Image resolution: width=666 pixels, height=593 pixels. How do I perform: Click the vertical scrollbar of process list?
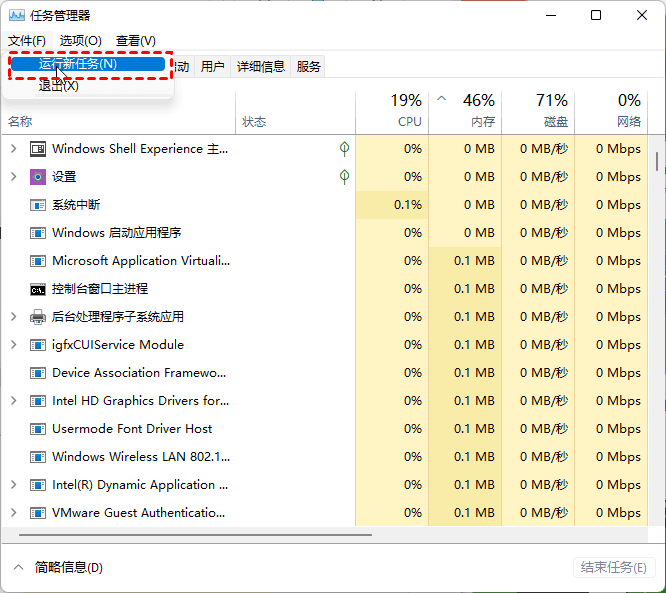coord(657,160)
